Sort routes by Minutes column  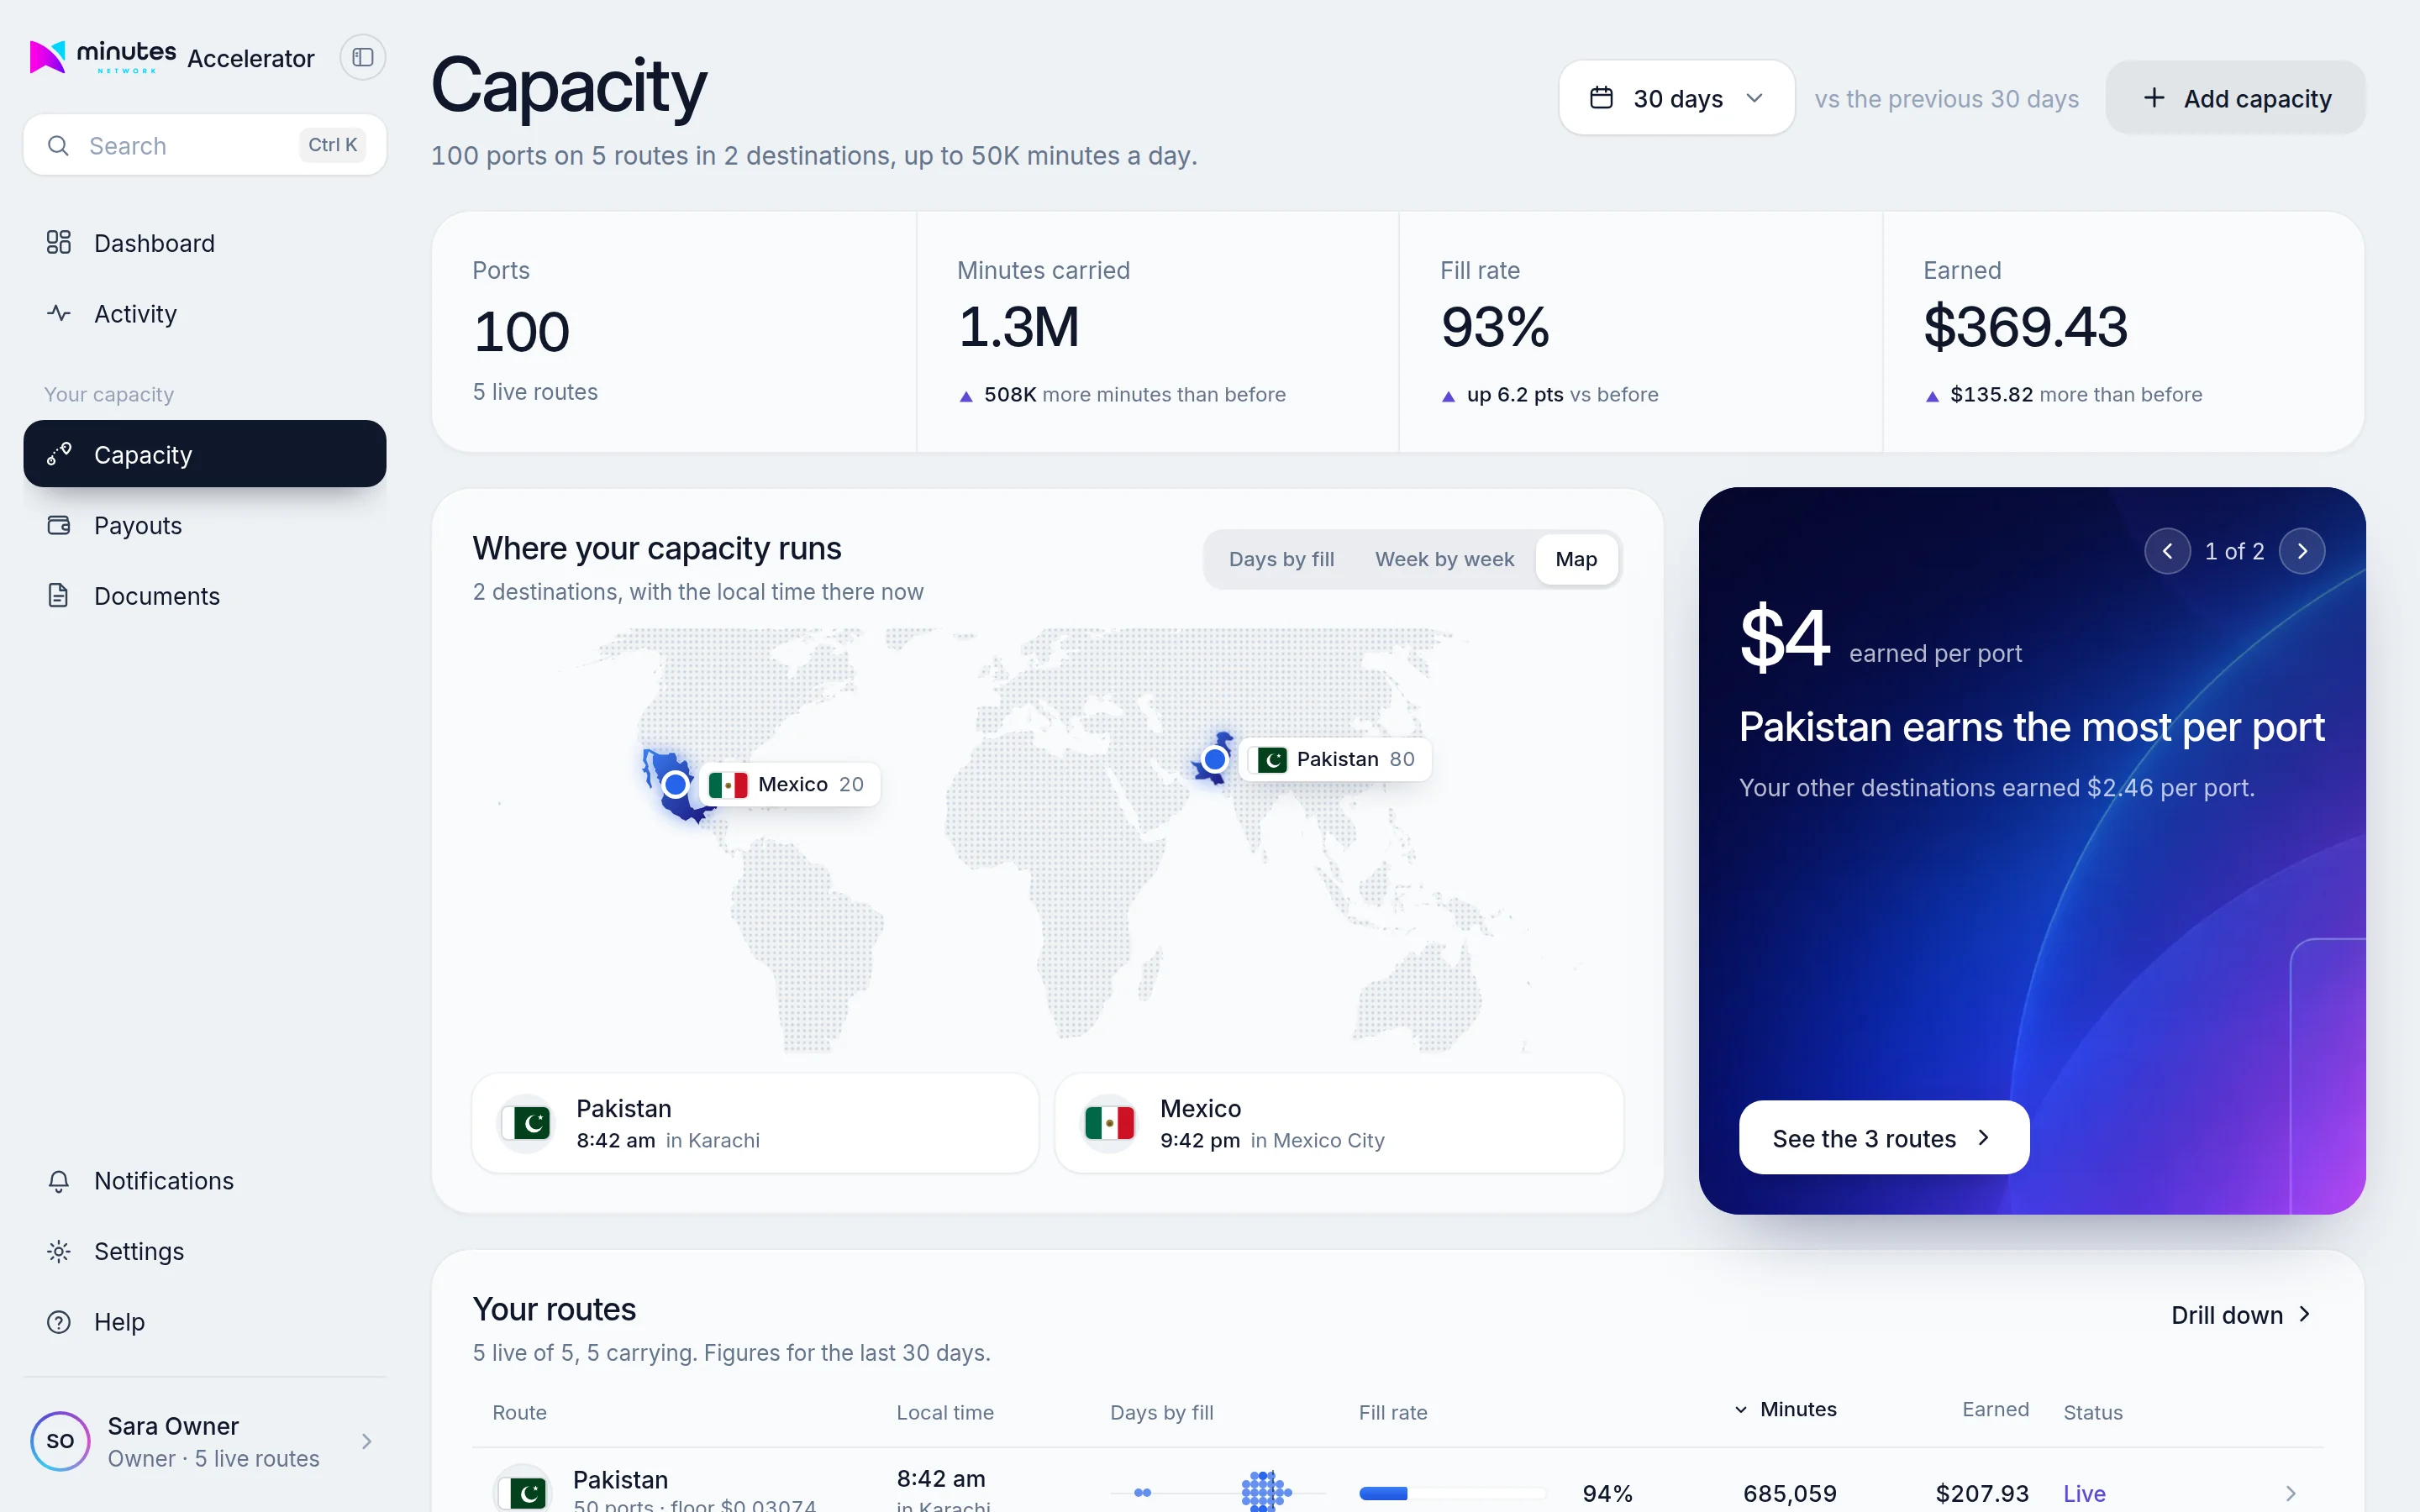[1785, 1409]
